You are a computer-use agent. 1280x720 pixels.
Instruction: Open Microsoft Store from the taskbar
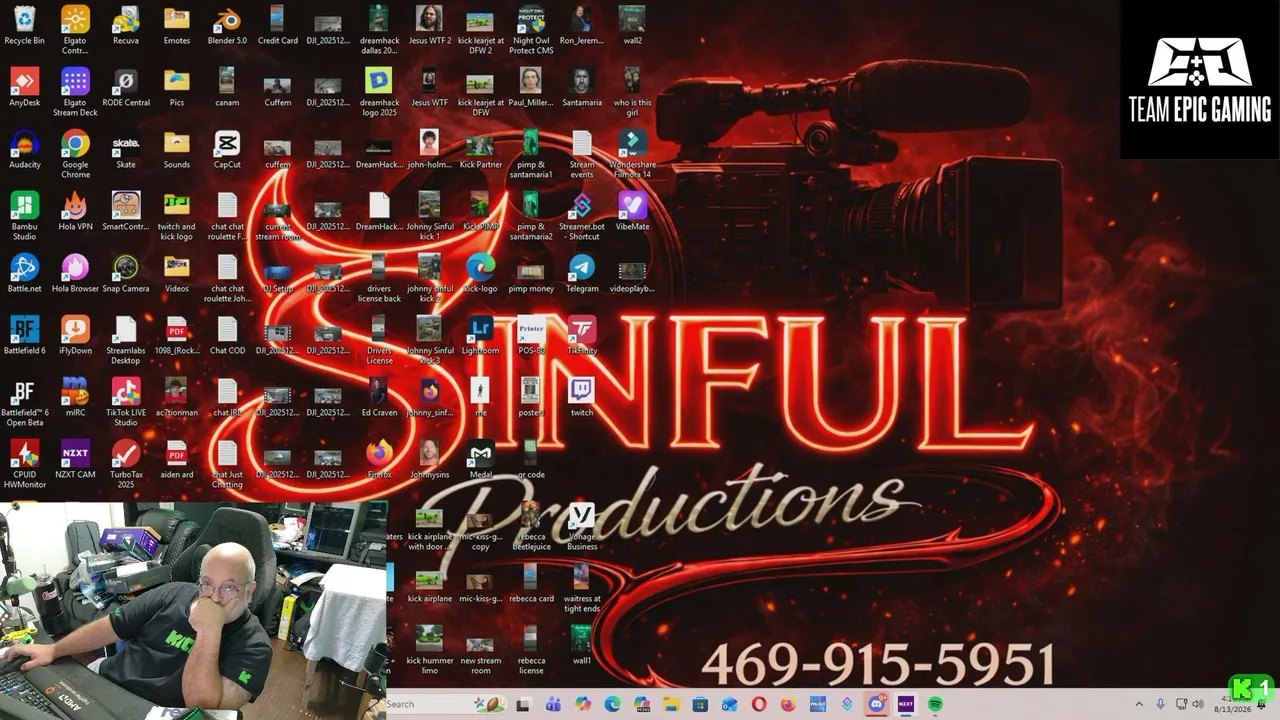point(700,704)
